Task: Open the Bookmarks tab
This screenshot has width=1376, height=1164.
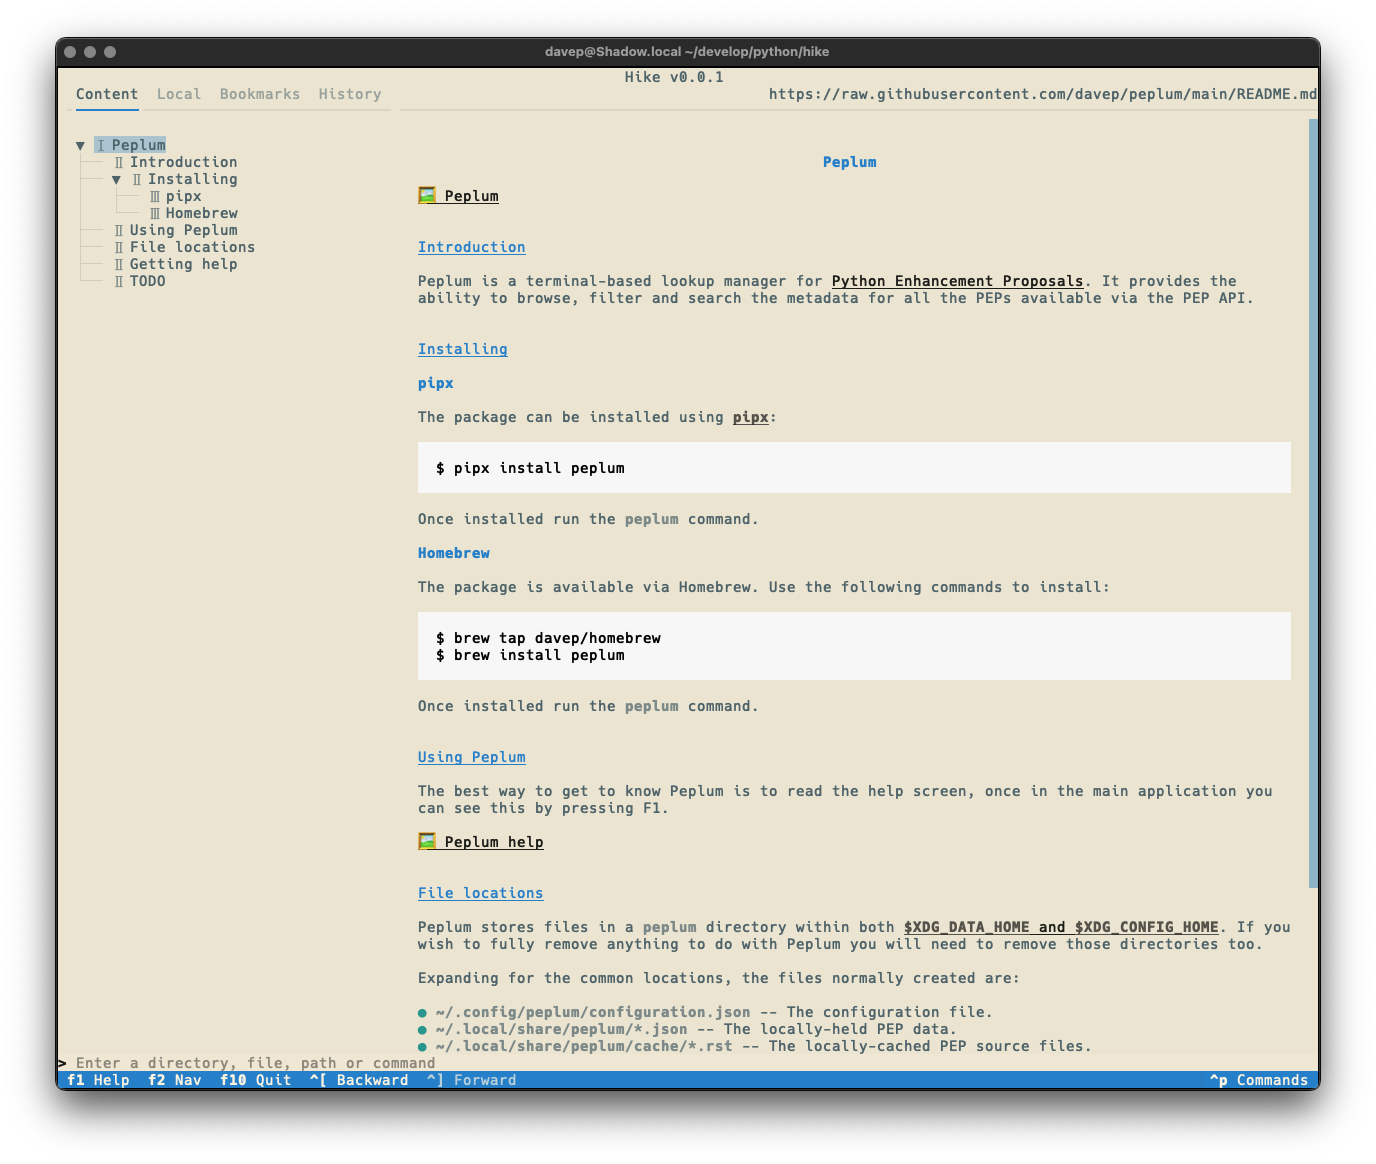Action: [x=260, y=94]
